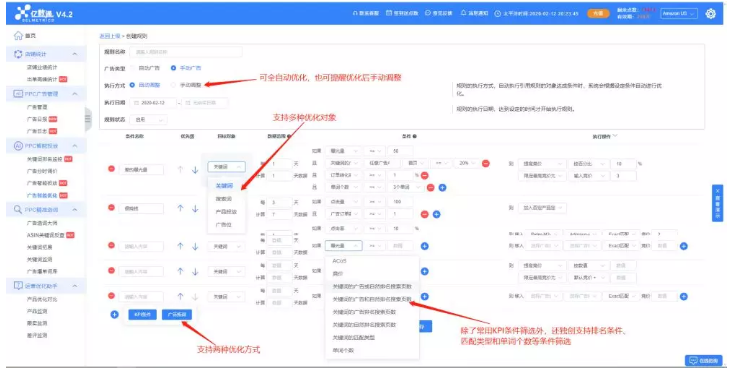
Task: Add an action to the third rule row
Action: [x=683, y=246]
